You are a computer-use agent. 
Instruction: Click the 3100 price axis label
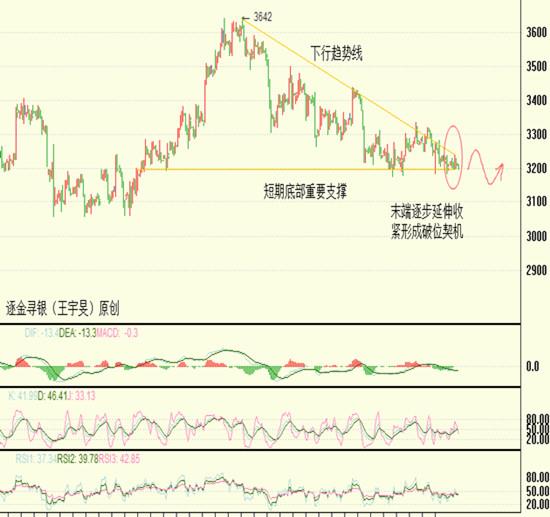(x=536, y=202)
